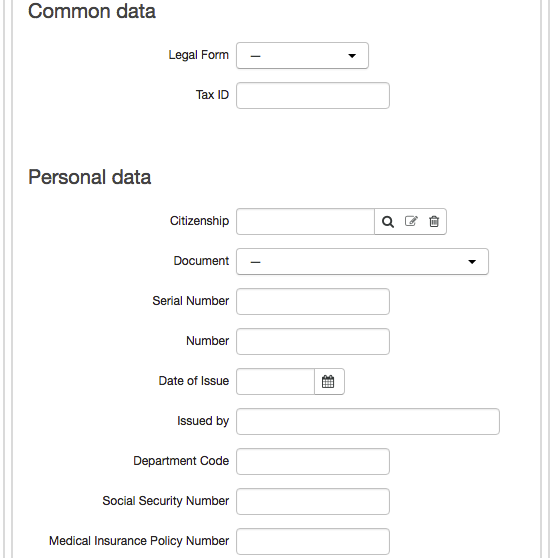Click the Legal Form dropdown arrow
This screenshot has height=558, width=553.
pyautogui.click(x=352, y=56)
